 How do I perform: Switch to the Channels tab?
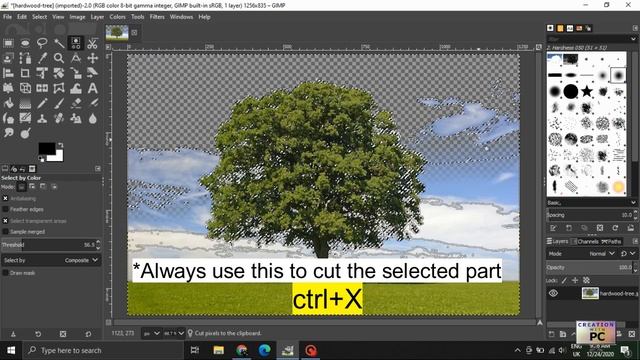[x=585, y=241]
